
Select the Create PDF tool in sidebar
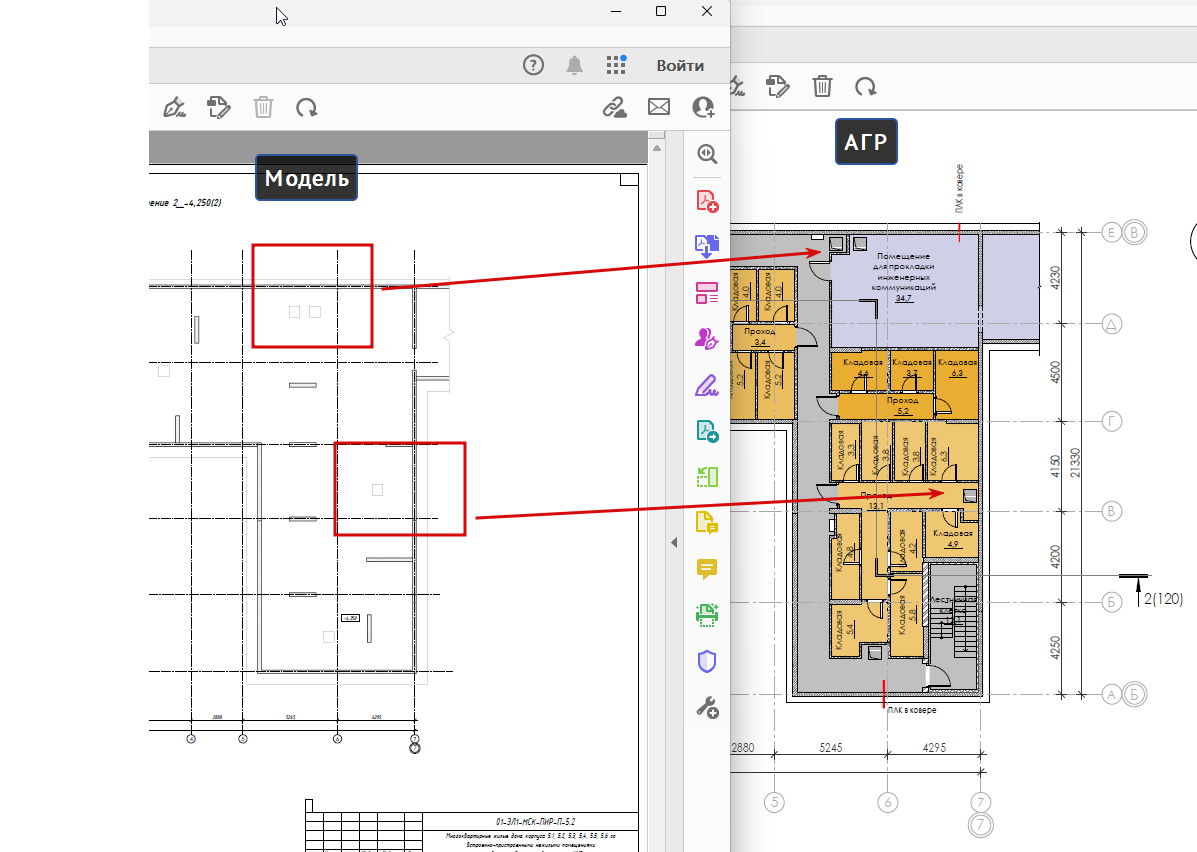click(x=707, y=201)
